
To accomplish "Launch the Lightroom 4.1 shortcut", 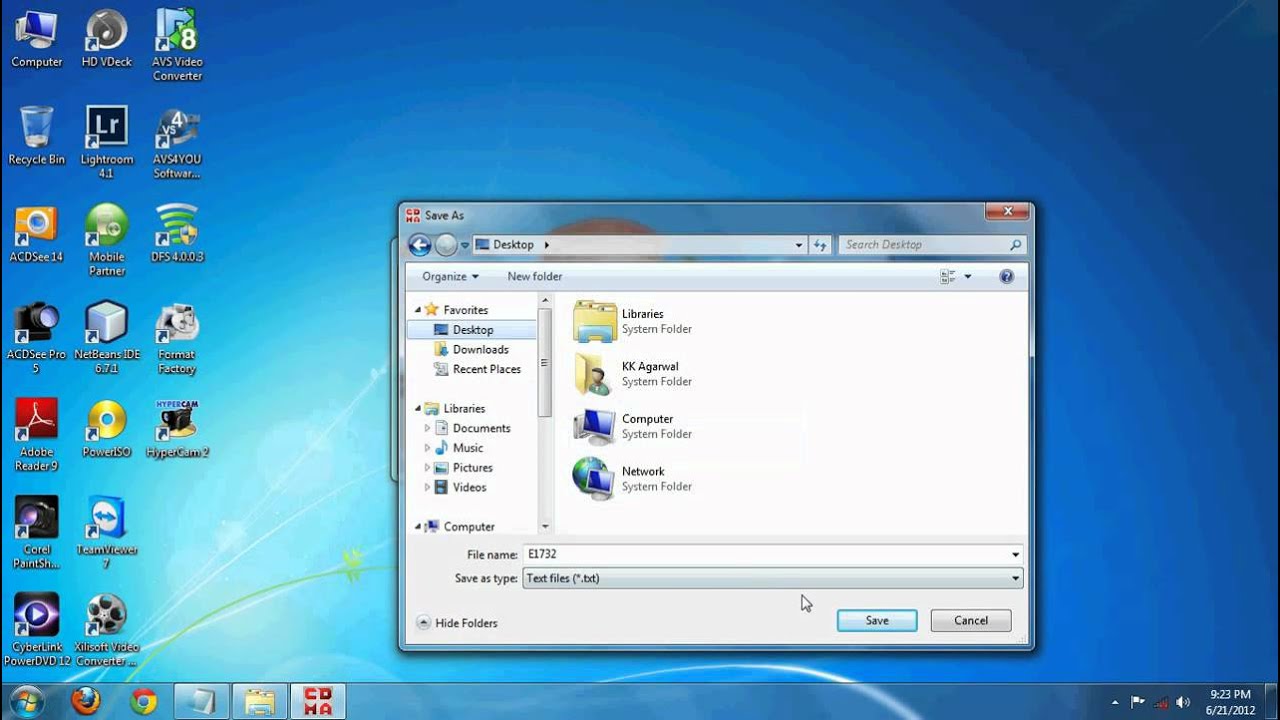I will point(106,143).
